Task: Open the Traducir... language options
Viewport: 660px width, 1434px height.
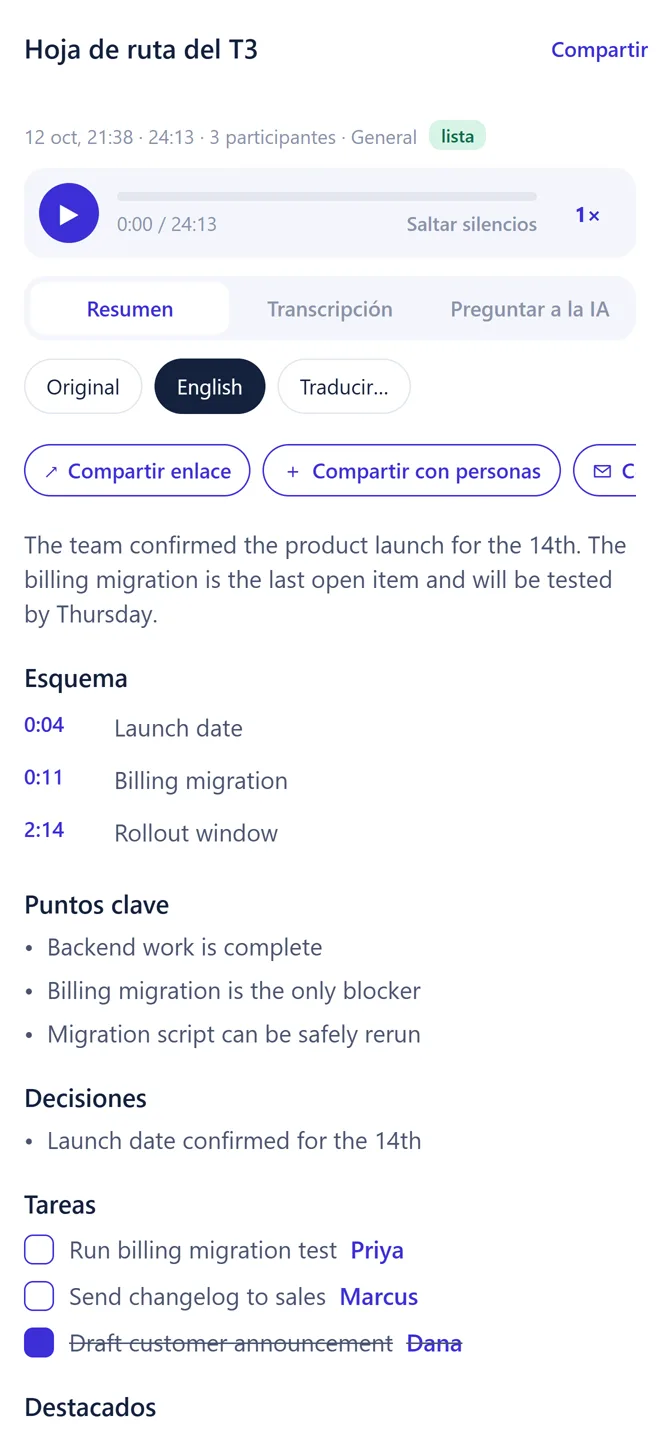Action: tap(344, 387)
